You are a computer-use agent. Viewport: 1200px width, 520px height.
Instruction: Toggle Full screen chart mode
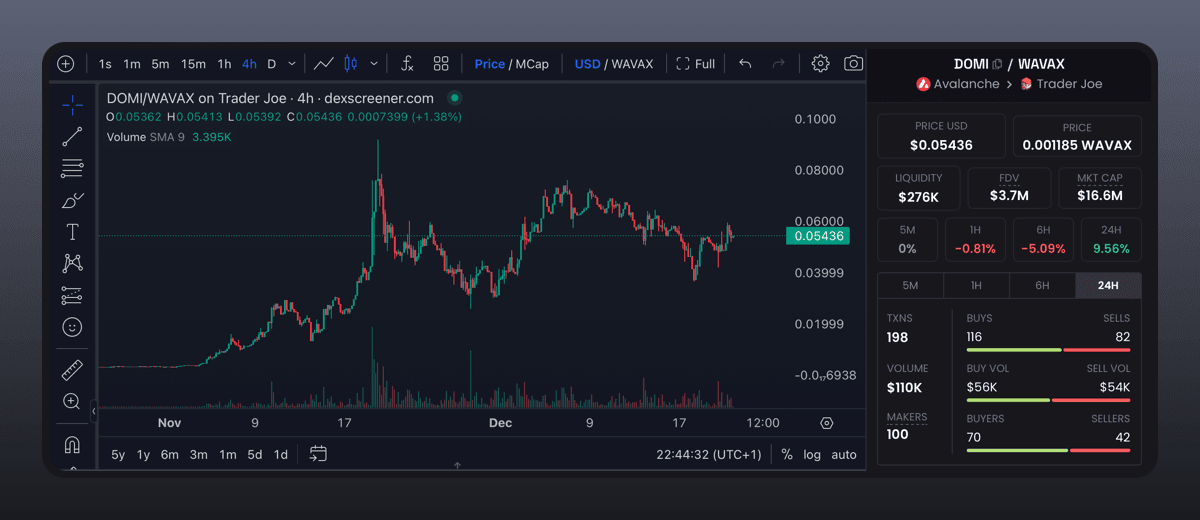point(696,64)
